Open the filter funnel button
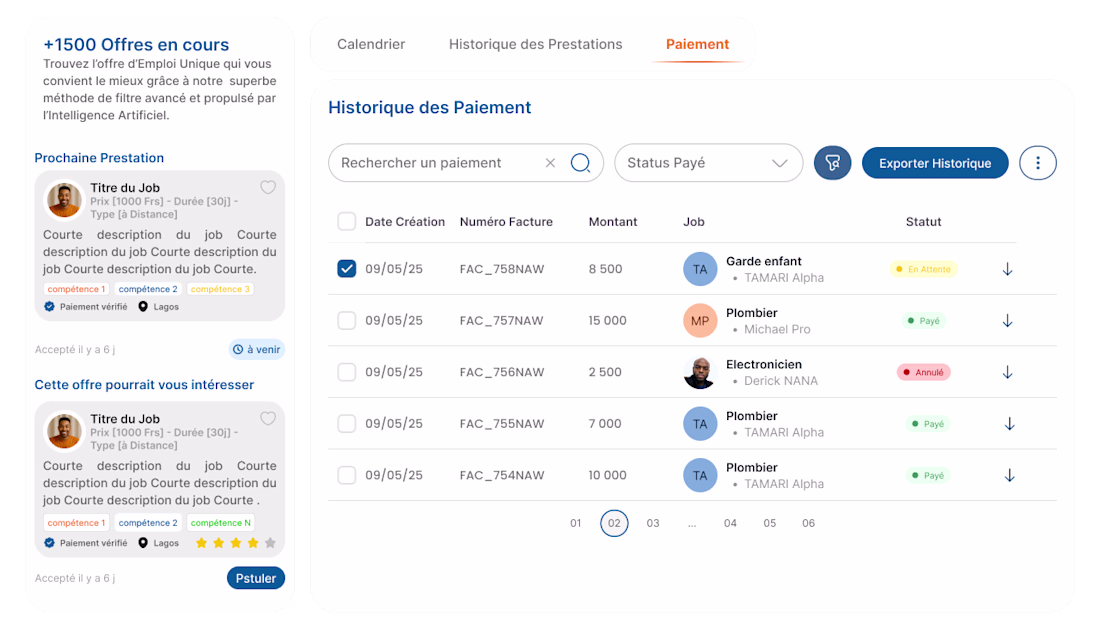The image size is (1100, 629). tap(832, 163)
